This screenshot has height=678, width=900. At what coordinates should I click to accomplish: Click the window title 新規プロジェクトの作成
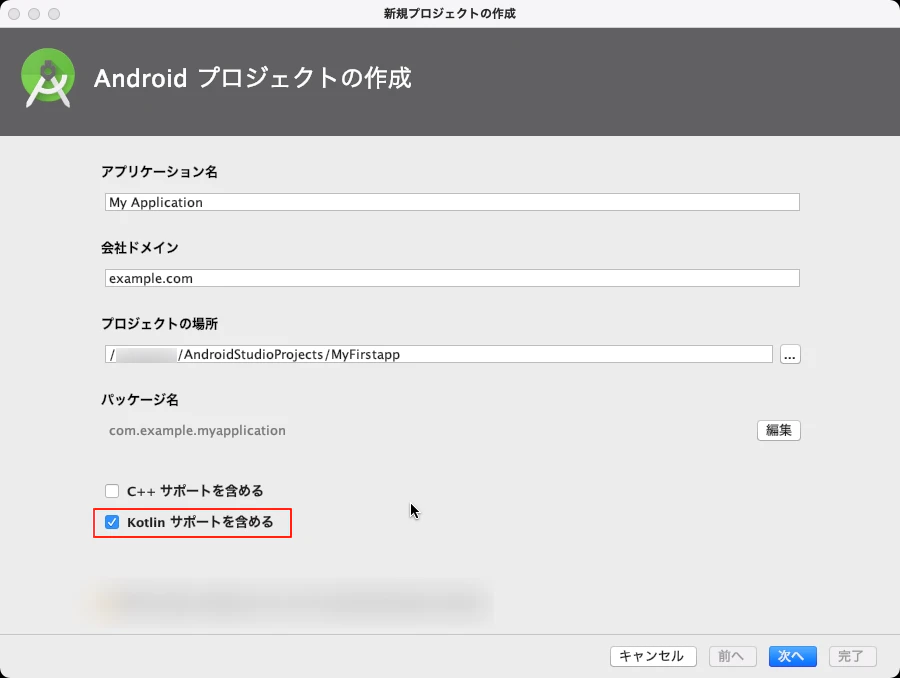click(449, 14)
